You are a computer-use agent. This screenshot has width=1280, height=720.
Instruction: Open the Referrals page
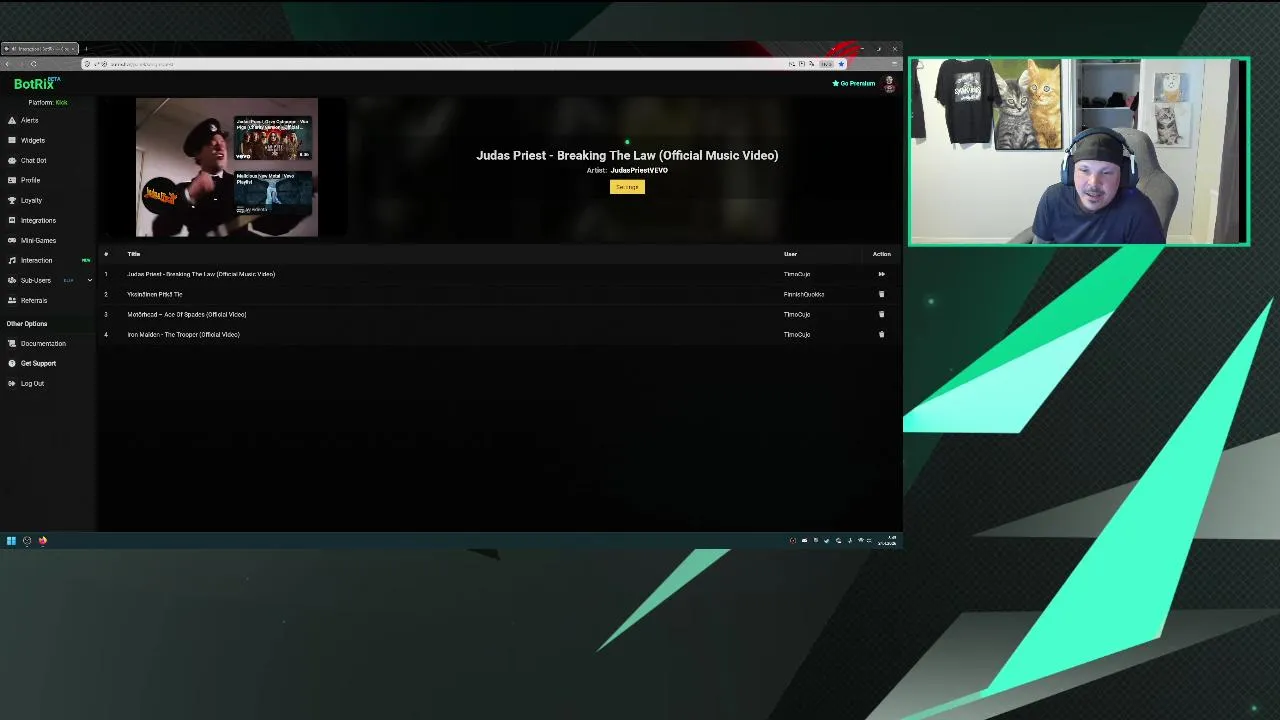(x=34, y=300)
